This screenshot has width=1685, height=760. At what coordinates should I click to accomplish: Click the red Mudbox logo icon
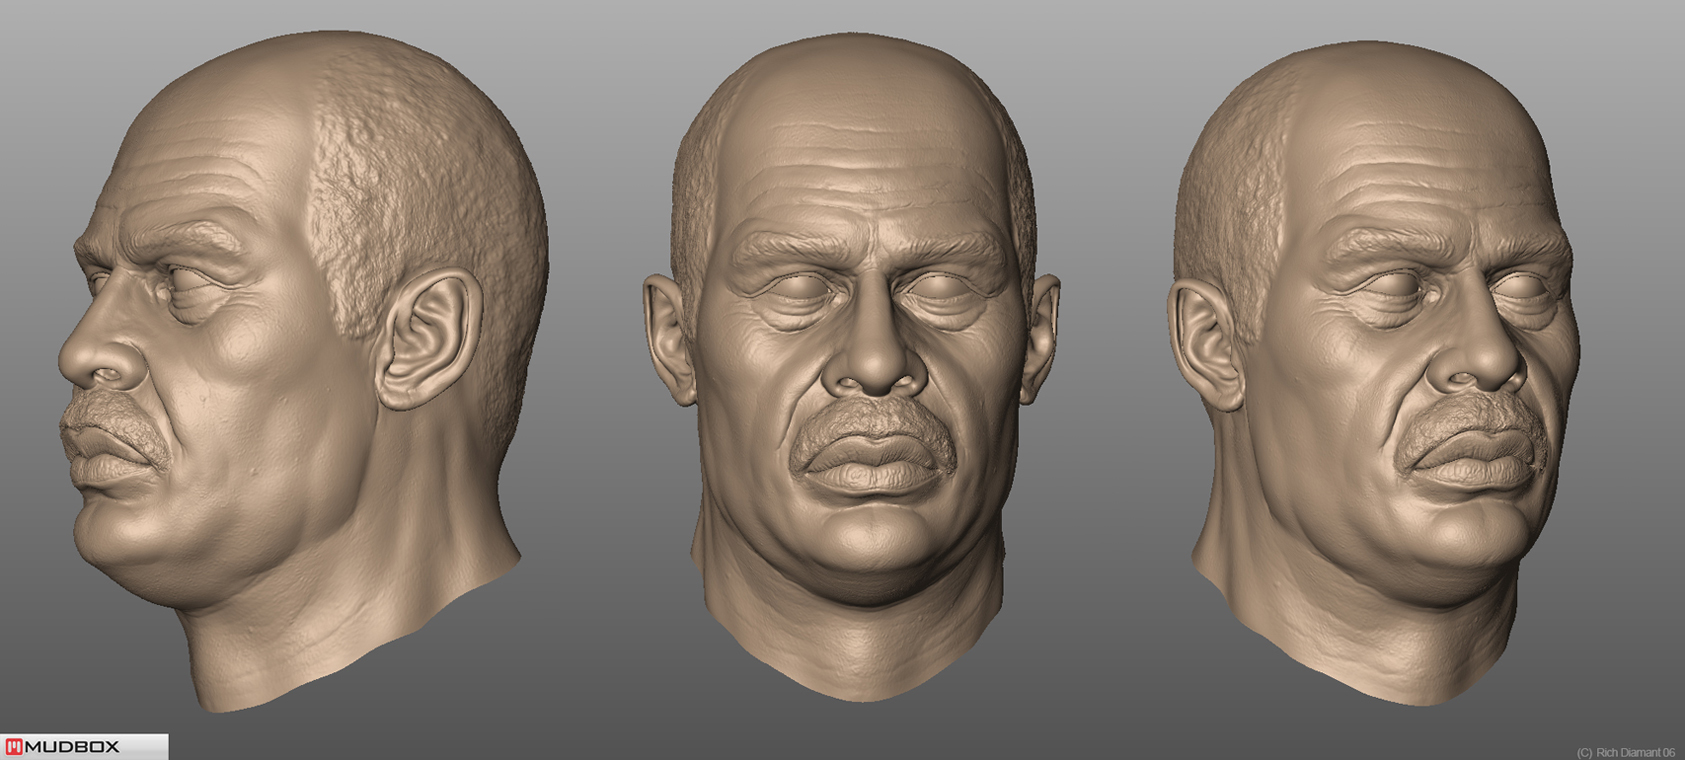(13, 747)
